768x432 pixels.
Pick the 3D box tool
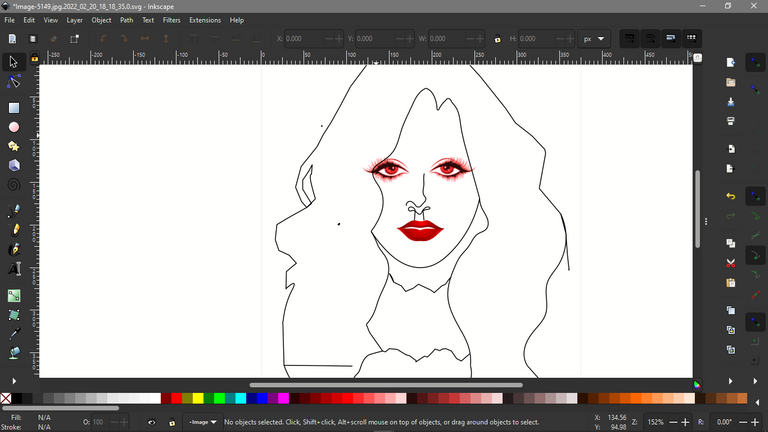pos(14,166)
